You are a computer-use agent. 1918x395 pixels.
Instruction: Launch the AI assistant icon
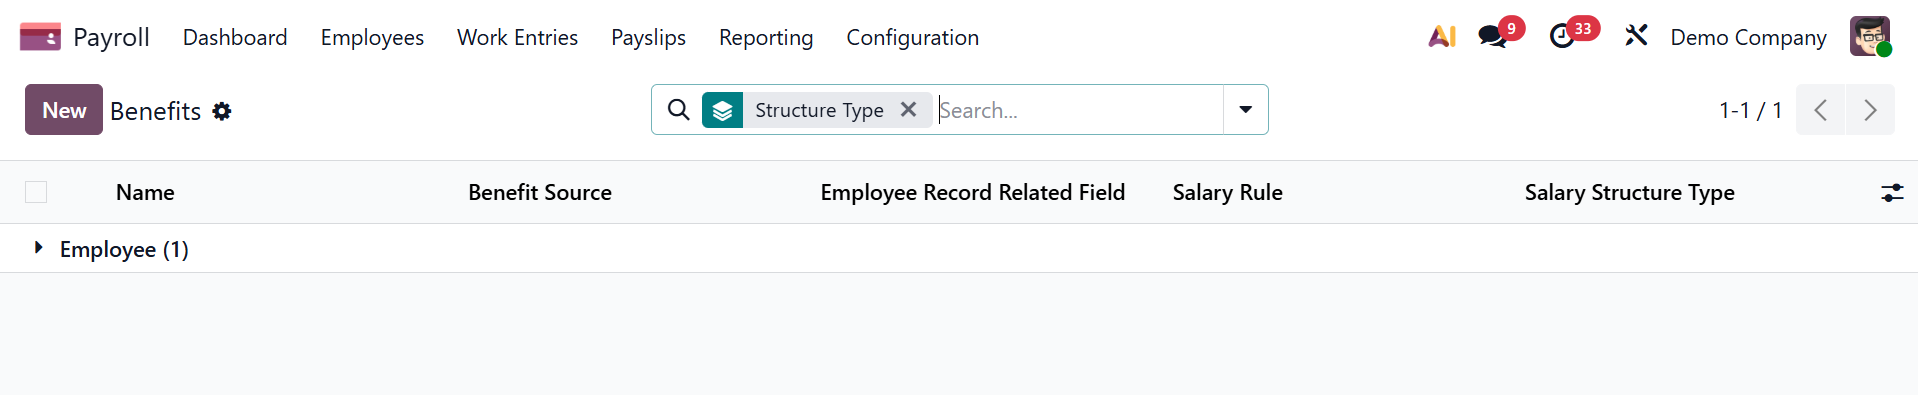[1442, 37]
